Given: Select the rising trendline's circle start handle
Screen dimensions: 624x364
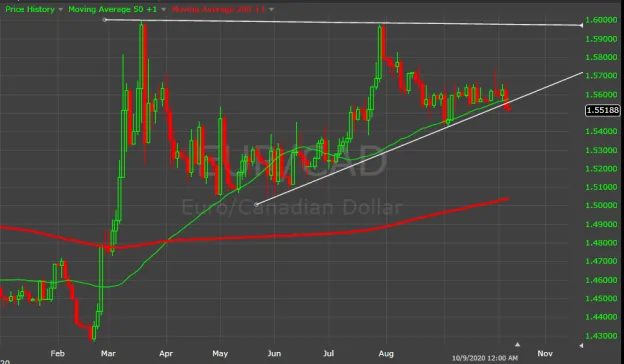Looking at the screenshot, I should pos(256,204).
